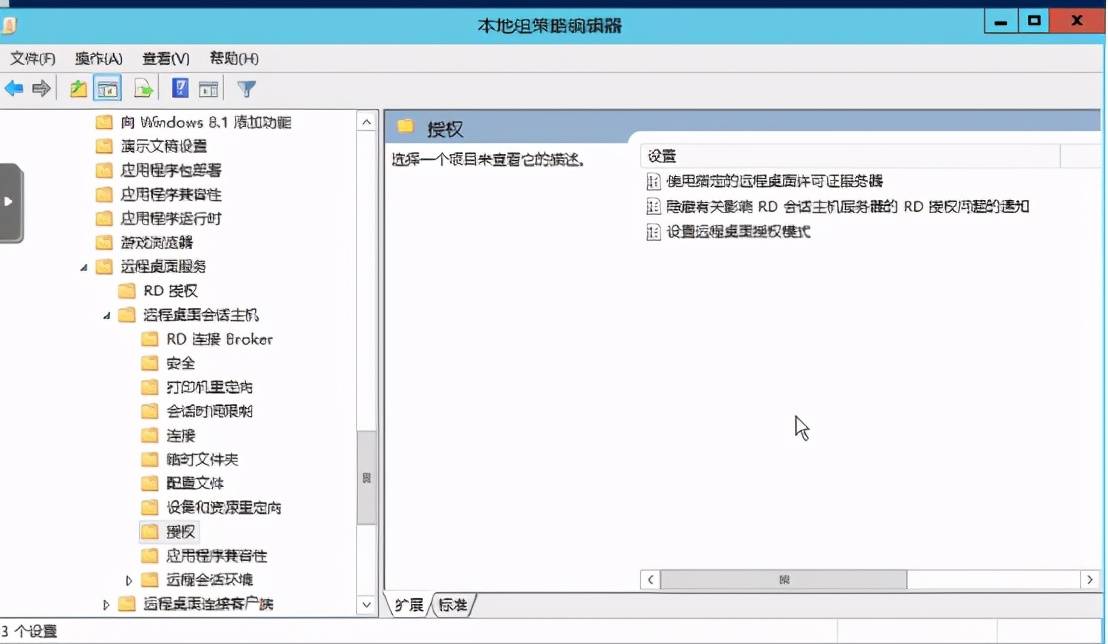Click the filter funnel icon

coord(246,88)
